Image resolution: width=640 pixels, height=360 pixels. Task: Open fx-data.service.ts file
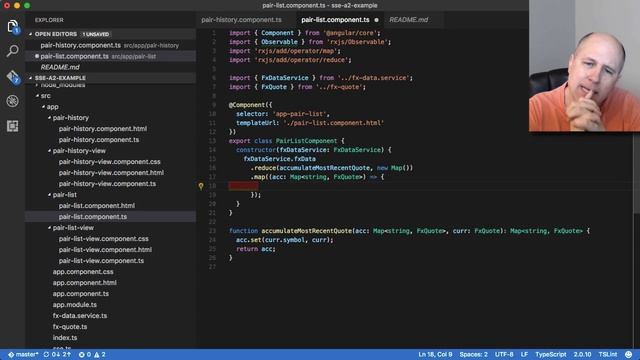[80, 316]
